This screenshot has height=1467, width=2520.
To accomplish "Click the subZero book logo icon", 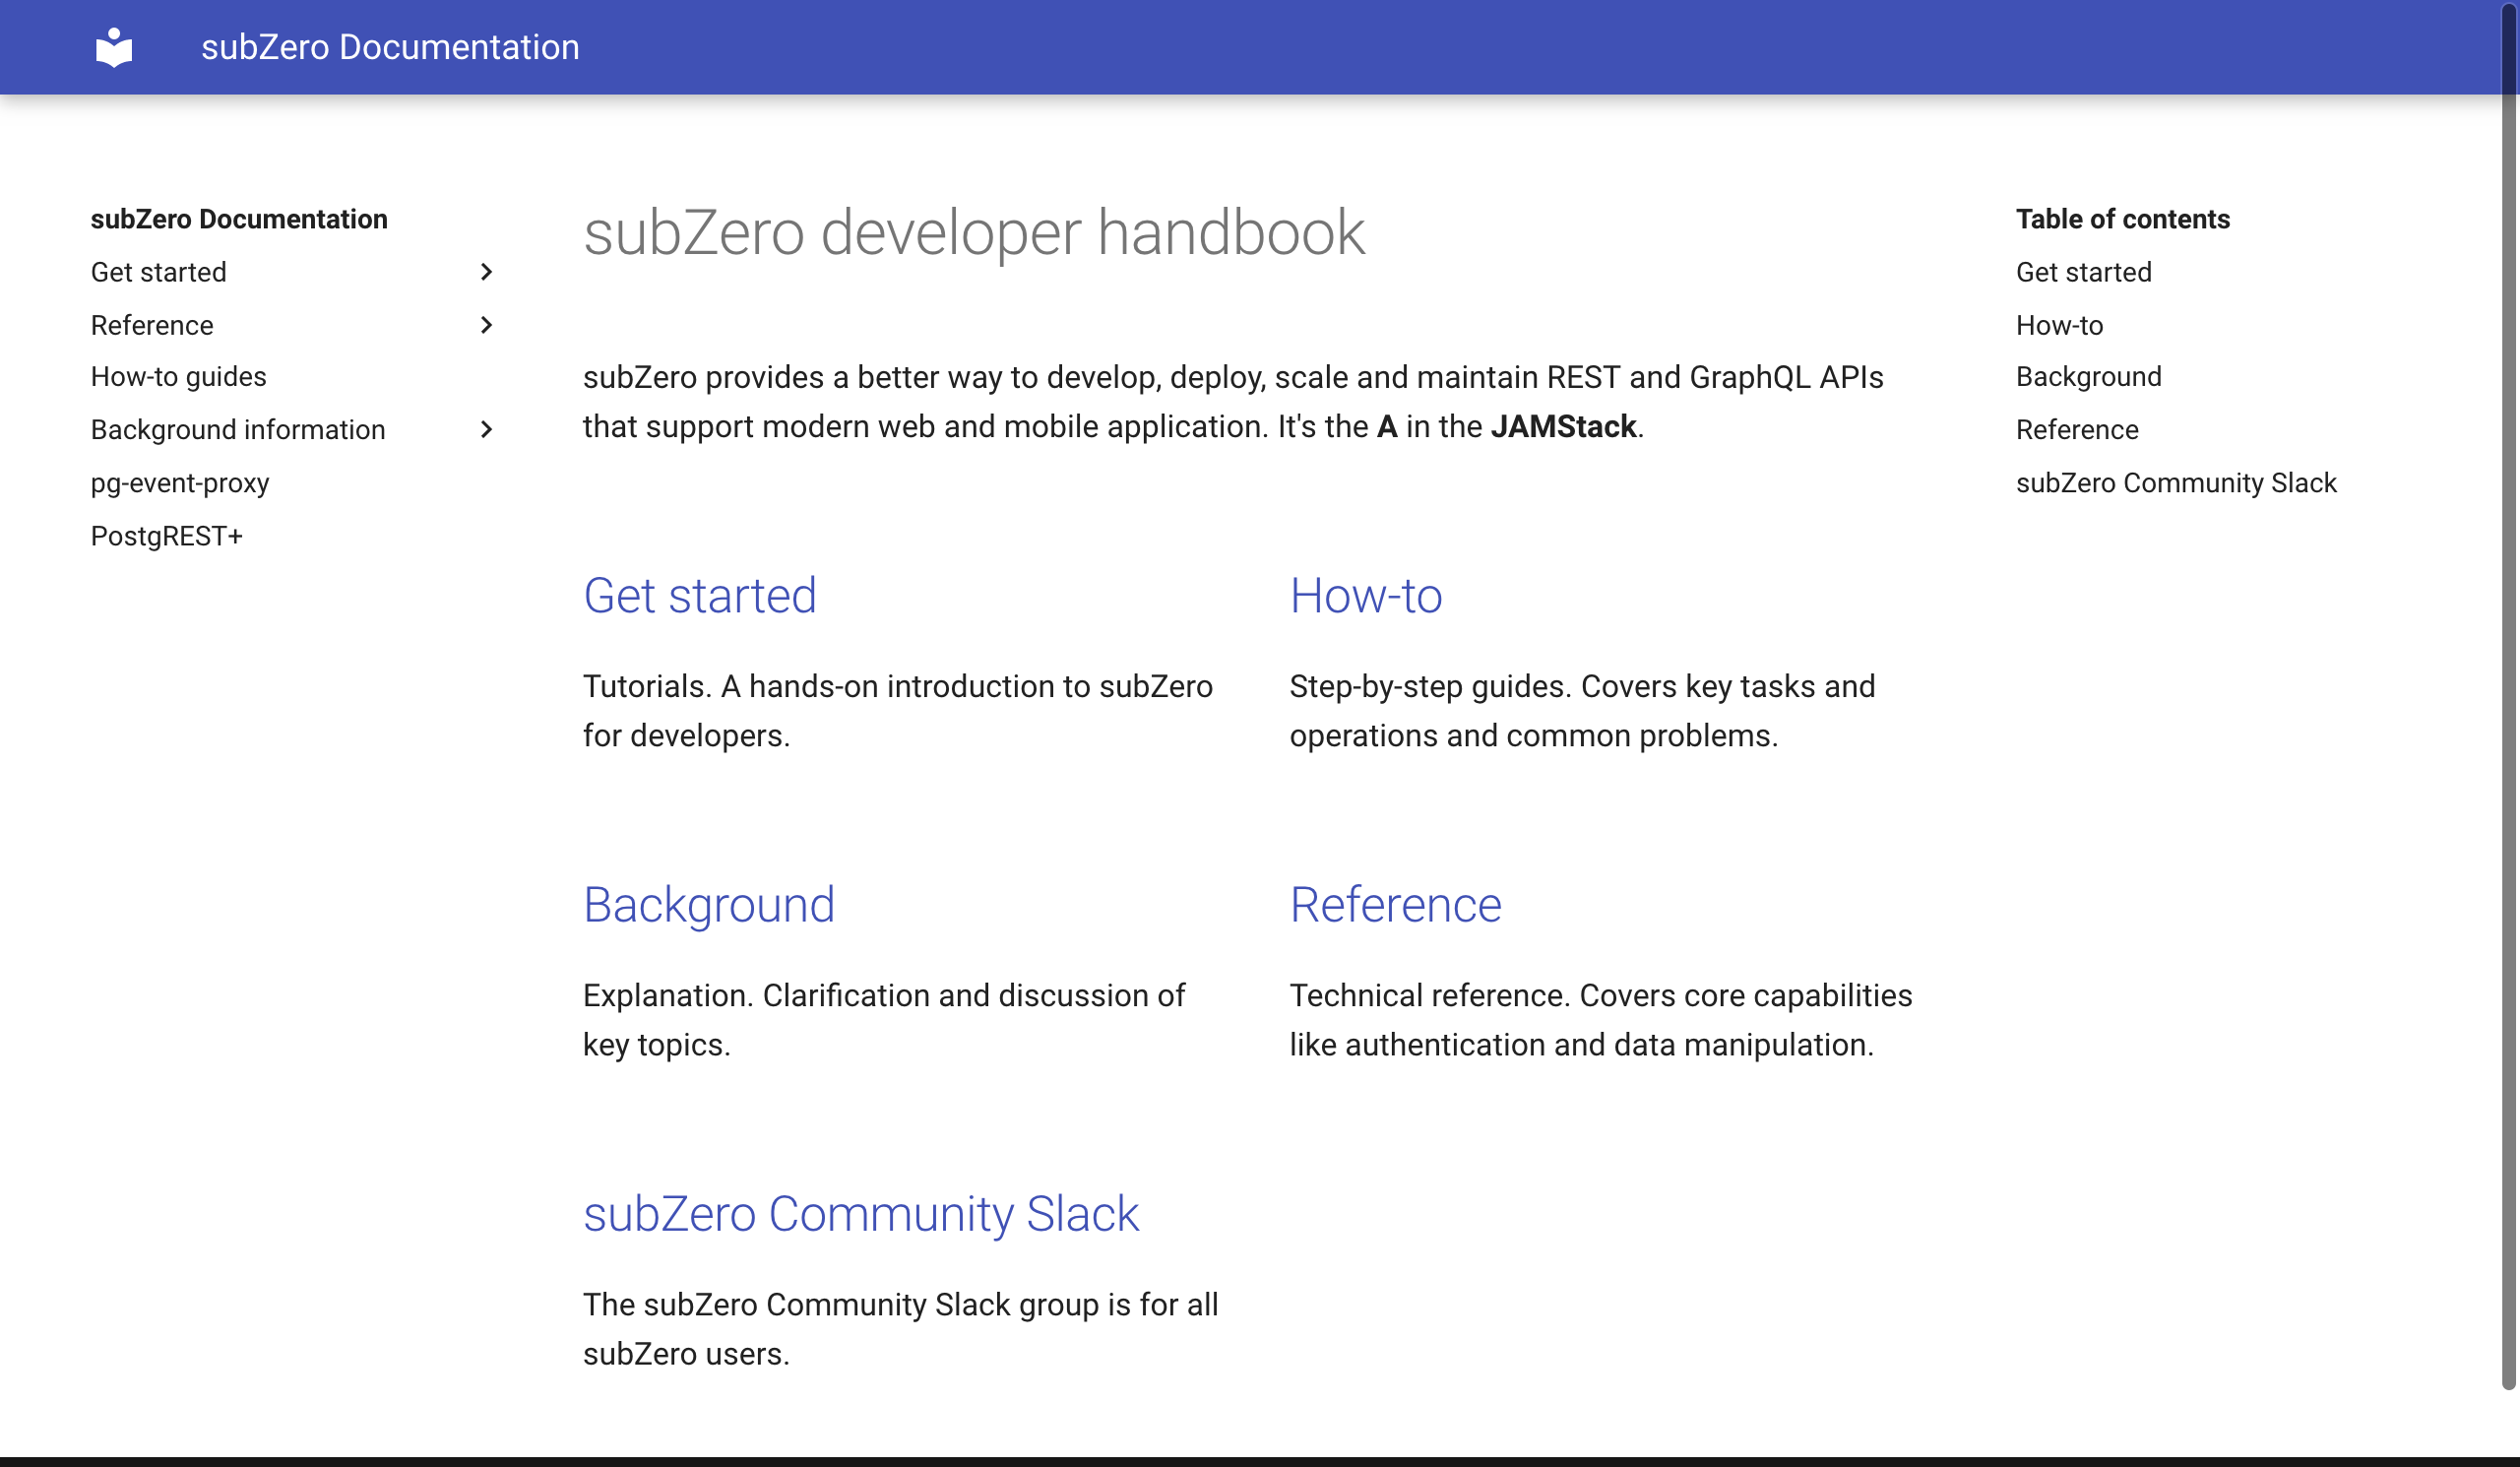I will pyautogui.click(x=114, y=47).
